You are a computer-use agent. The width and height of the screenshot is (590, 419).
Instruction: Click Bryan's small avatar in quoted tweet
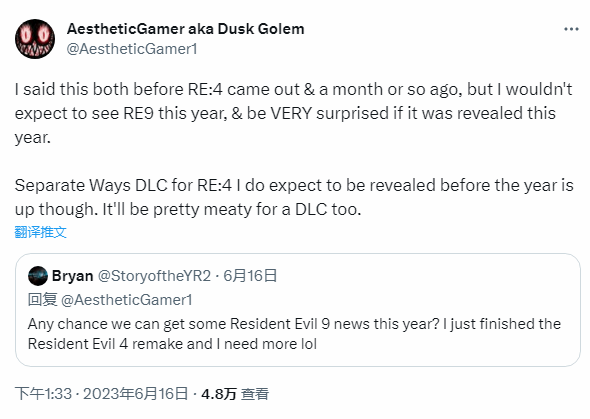coord(38,276)
